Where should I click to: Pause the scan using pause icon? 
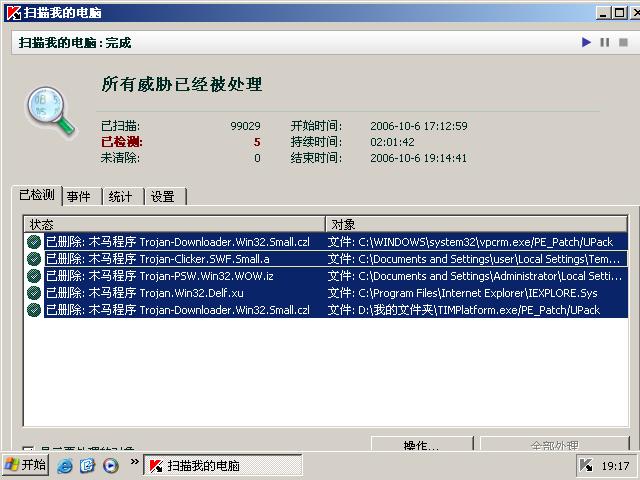pos(604,42)
